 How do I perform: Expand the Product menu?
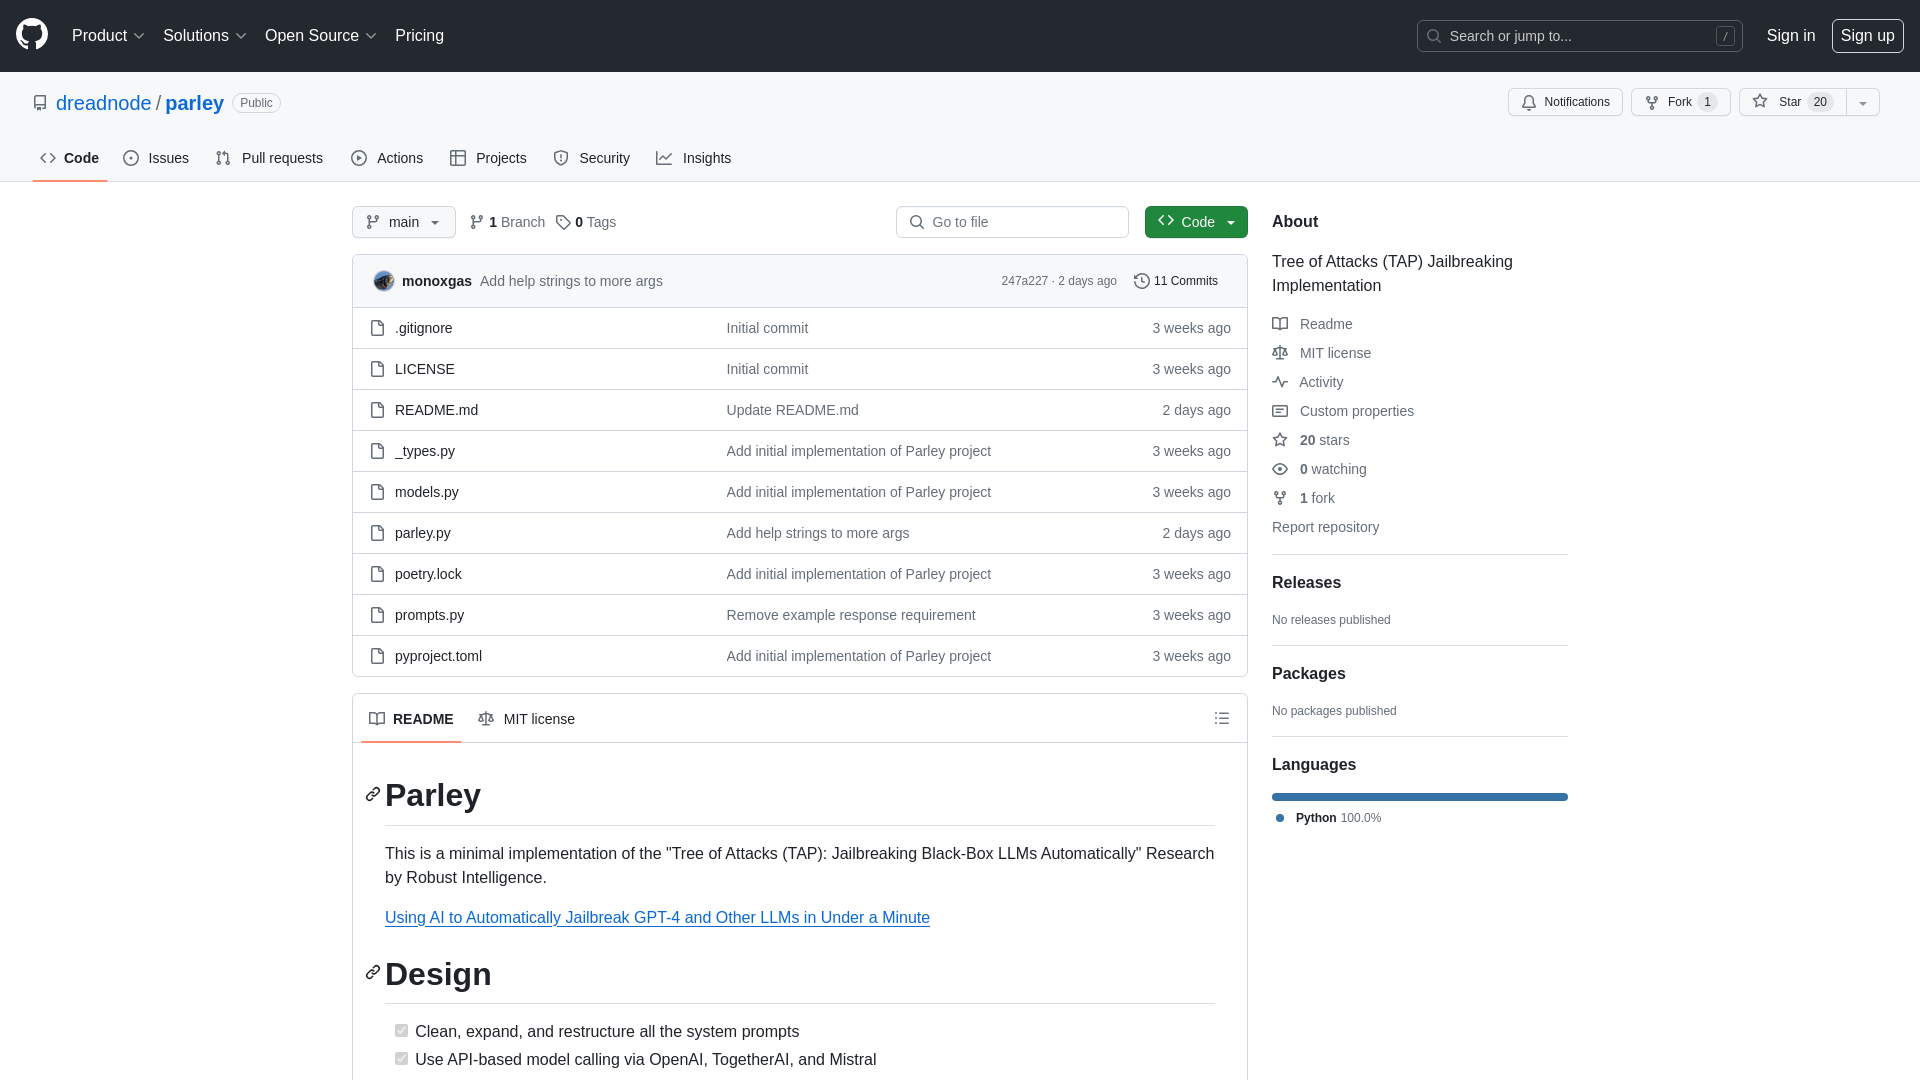click(x=108, y=36)
